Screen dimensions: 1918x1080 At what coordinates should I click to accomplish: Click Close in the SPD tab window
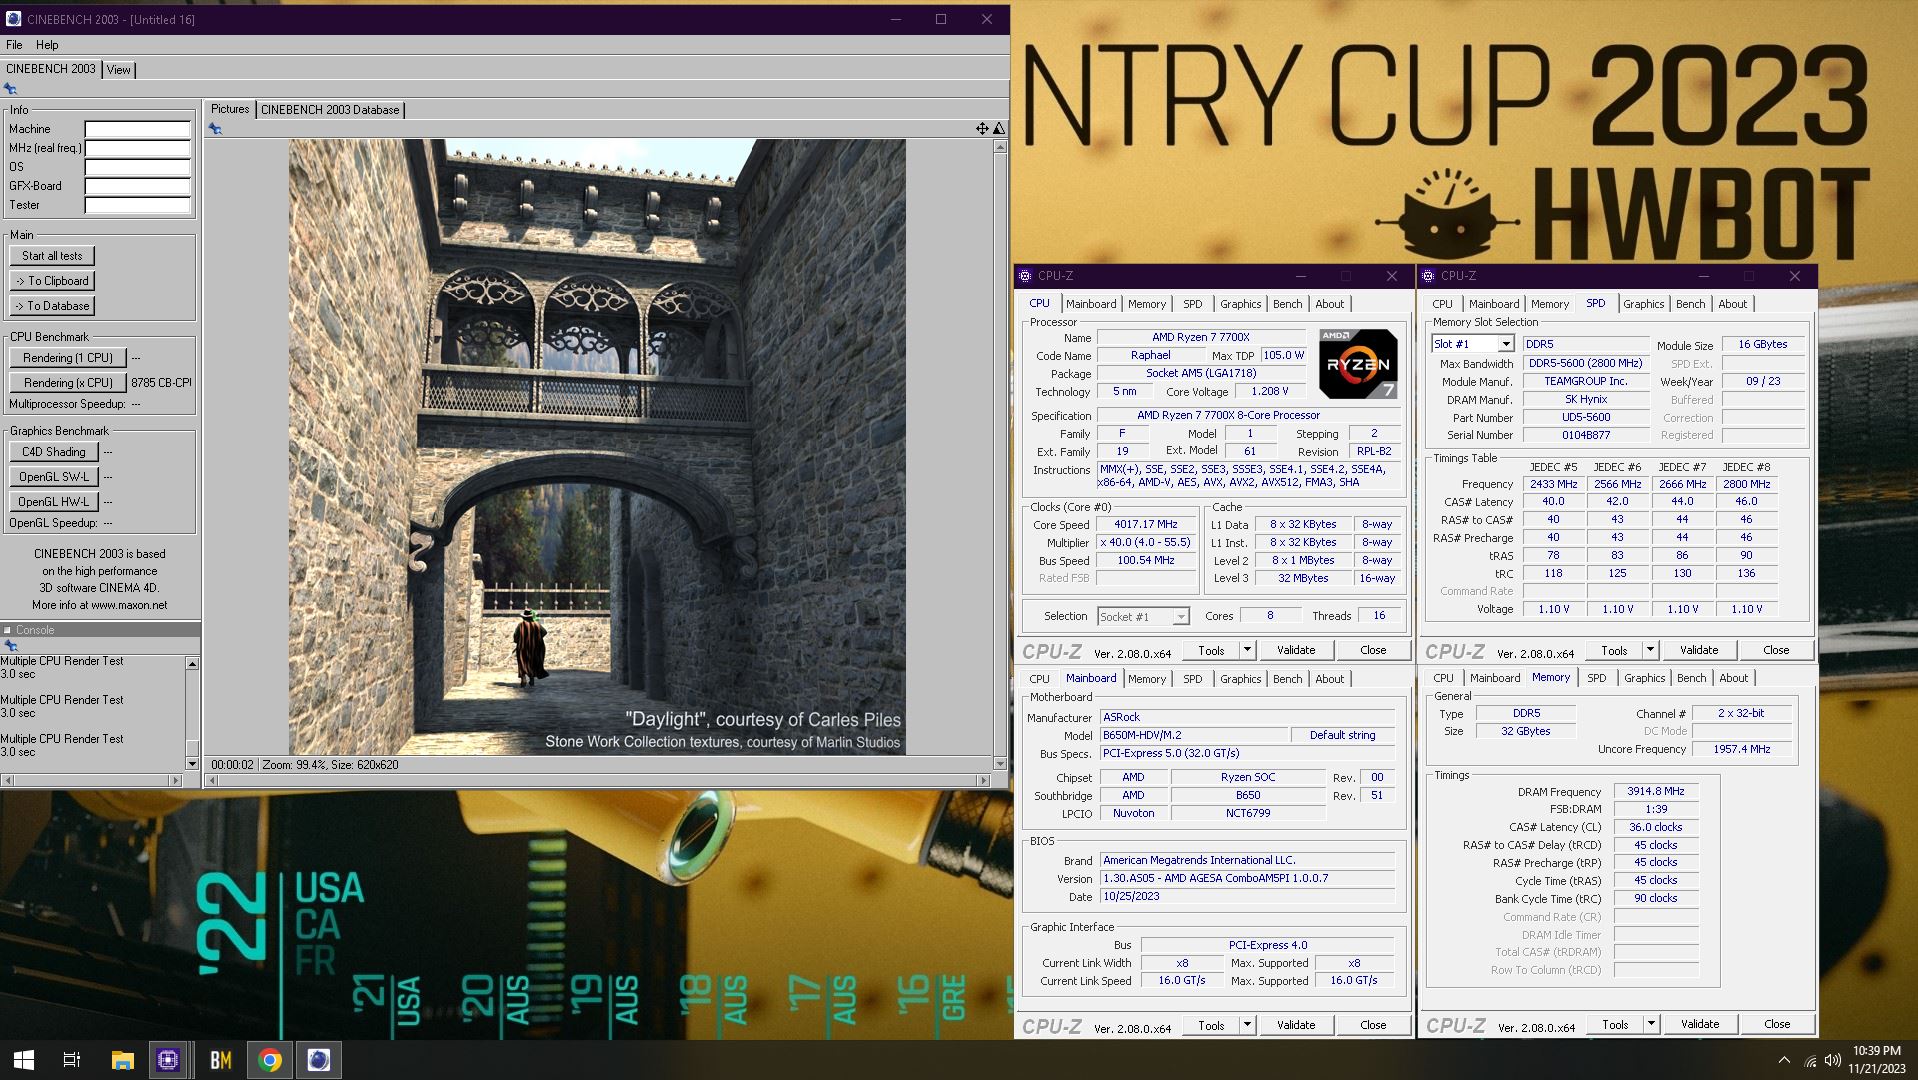click(1776, 650)
